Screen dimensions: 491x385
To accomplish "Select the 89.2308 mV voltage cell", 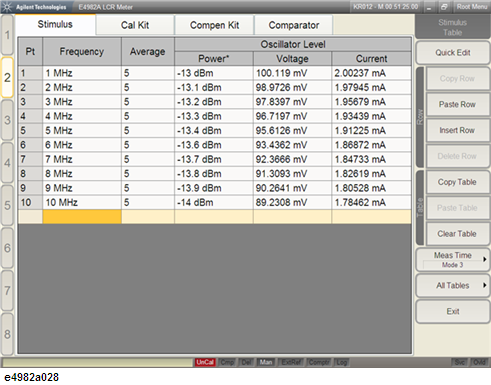I will point(292,202).
